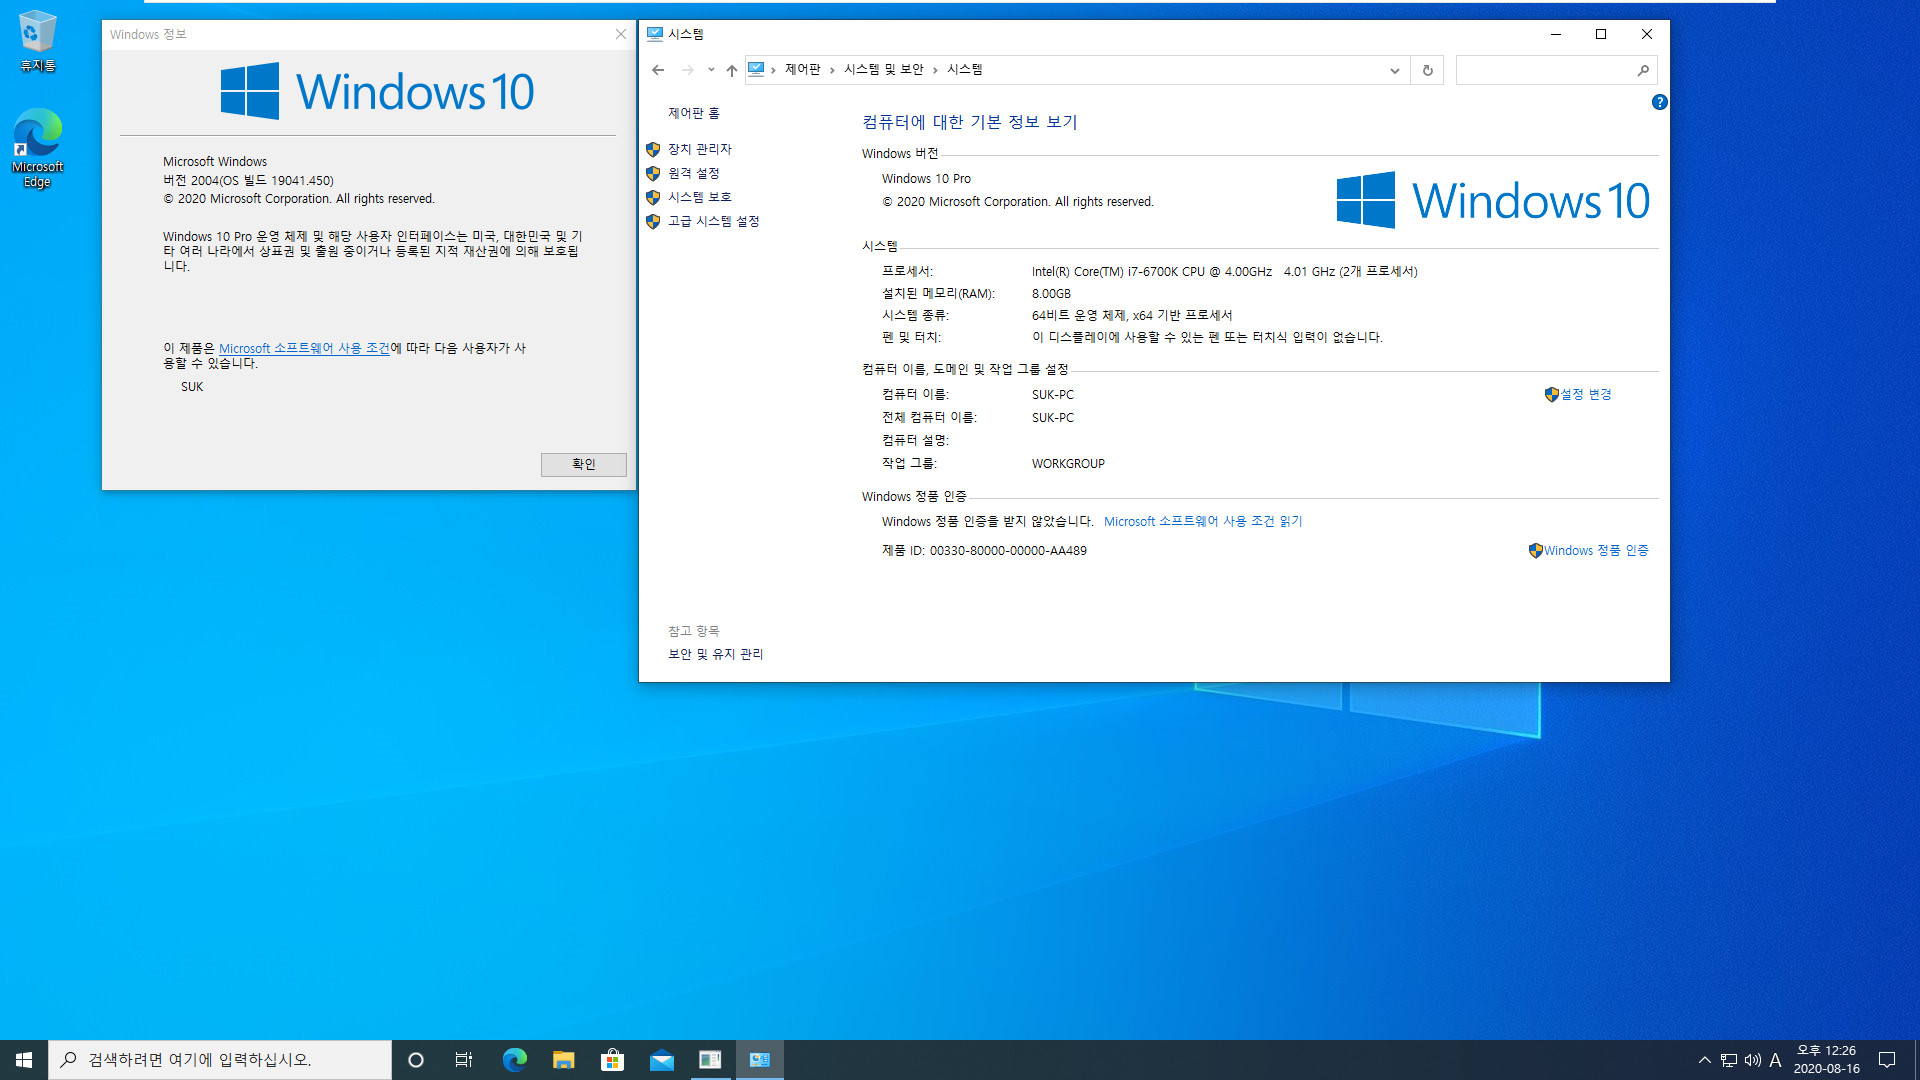
Task: Open 시스템 보호 link
Action: [699, 197]
